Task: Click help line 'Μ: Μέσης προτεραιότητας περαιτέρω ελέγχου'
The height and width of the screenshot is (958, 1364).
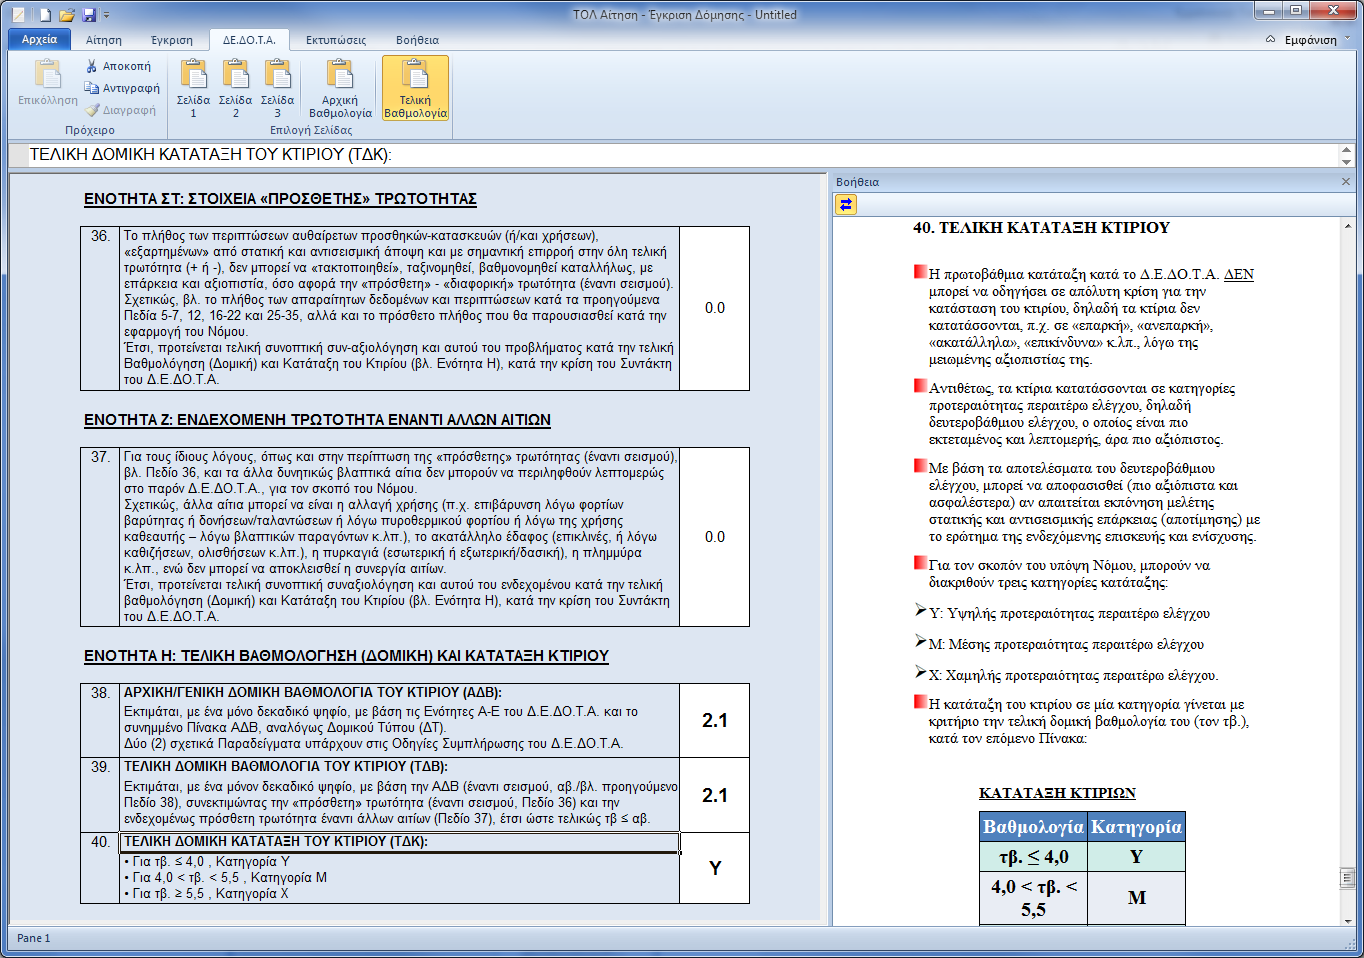Action: (1066, 644)
